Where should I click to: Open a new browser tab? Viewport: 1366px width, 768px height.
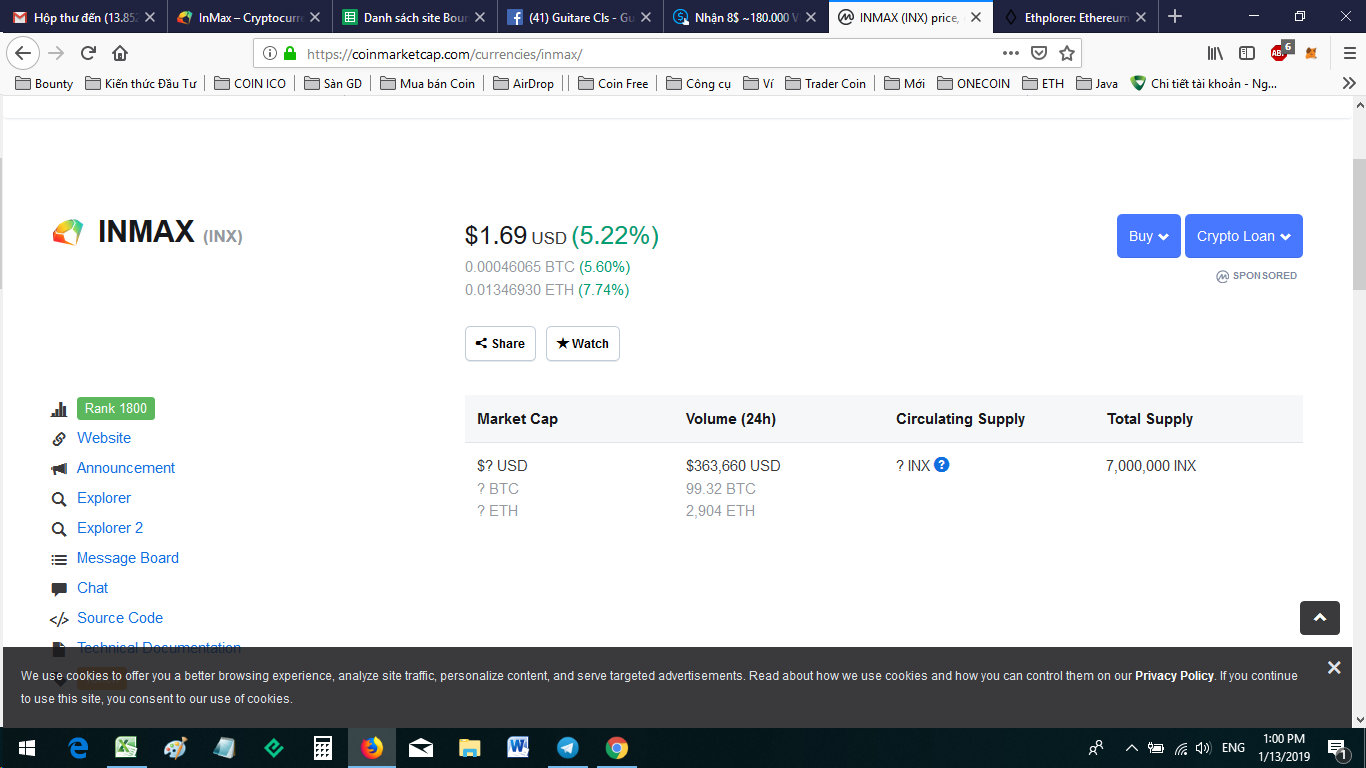tap(1175, 16)
